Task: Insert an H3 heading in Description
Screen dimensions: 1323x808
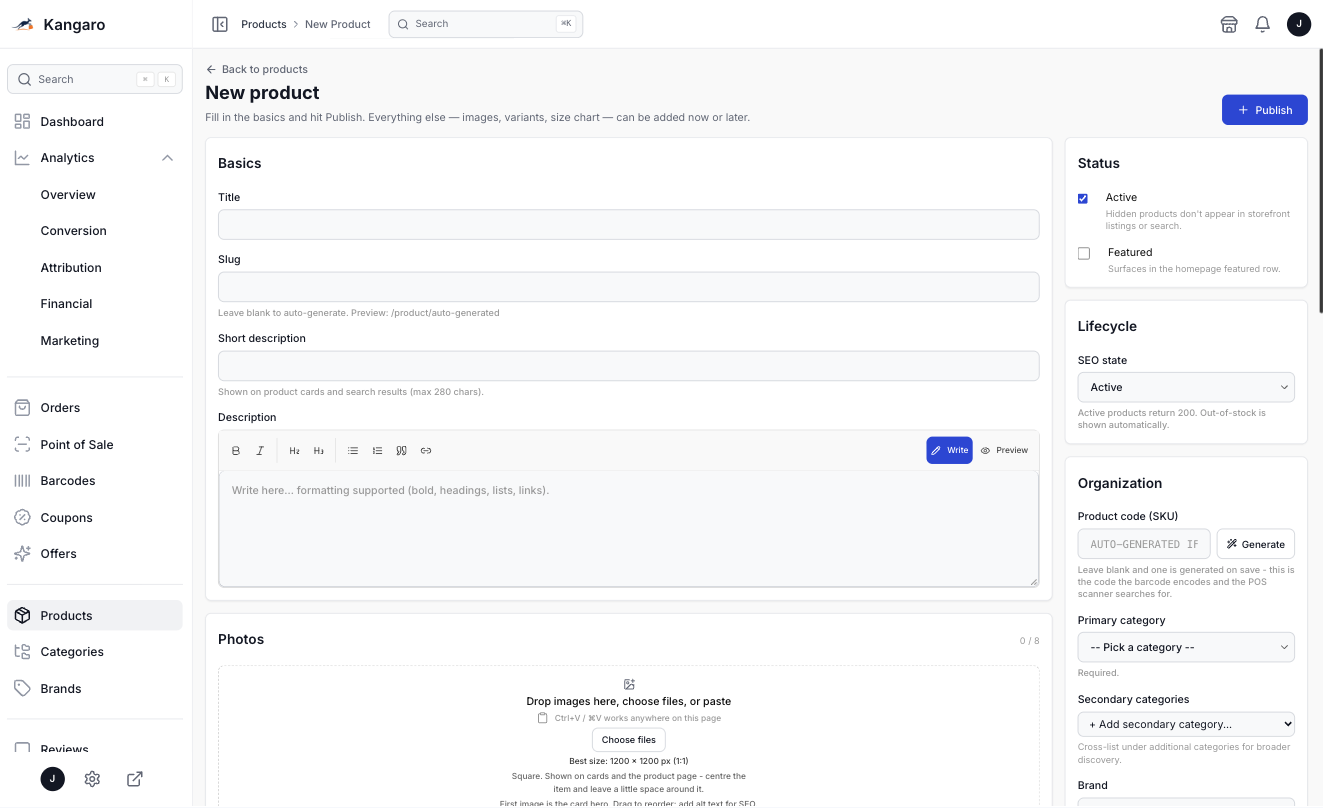Action: click(319, 451)
